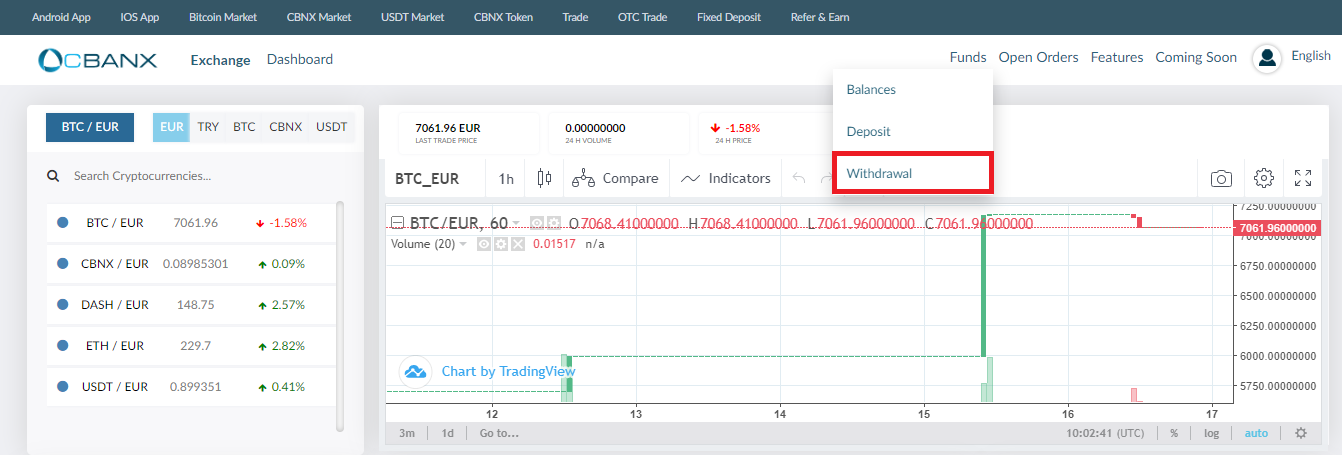Open CBNX Market link

click(319, 17)
